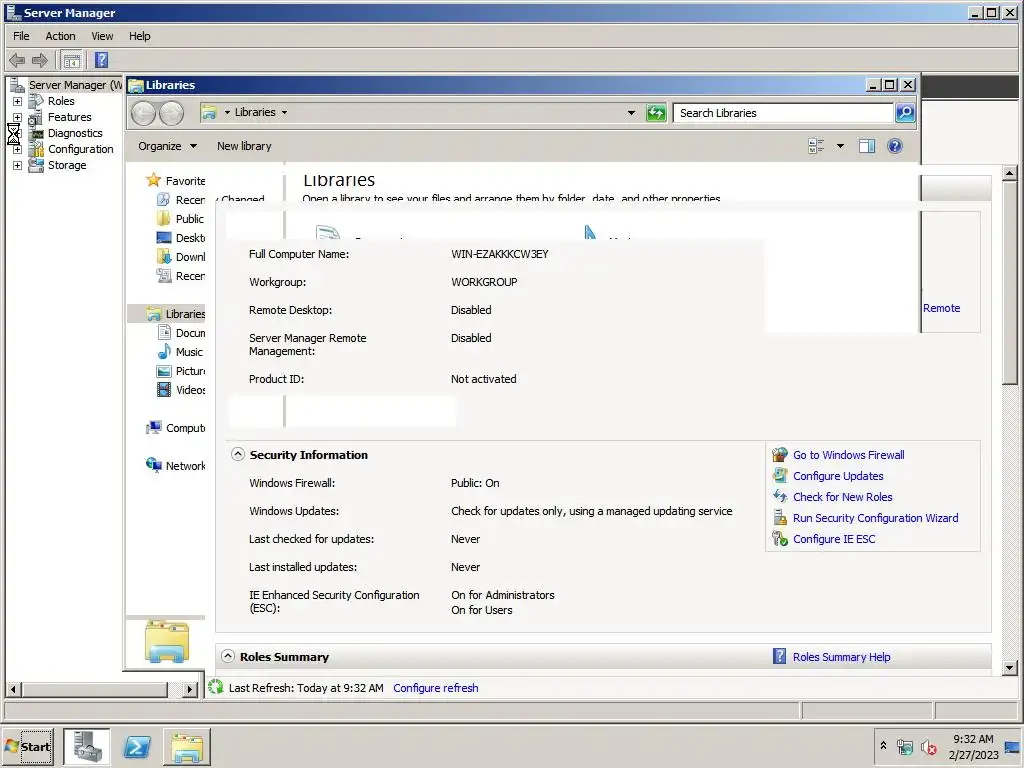Screen dimensions: 1024x768
Task: Click the Server Manager back arrow icon
Action: click(17, 61)
